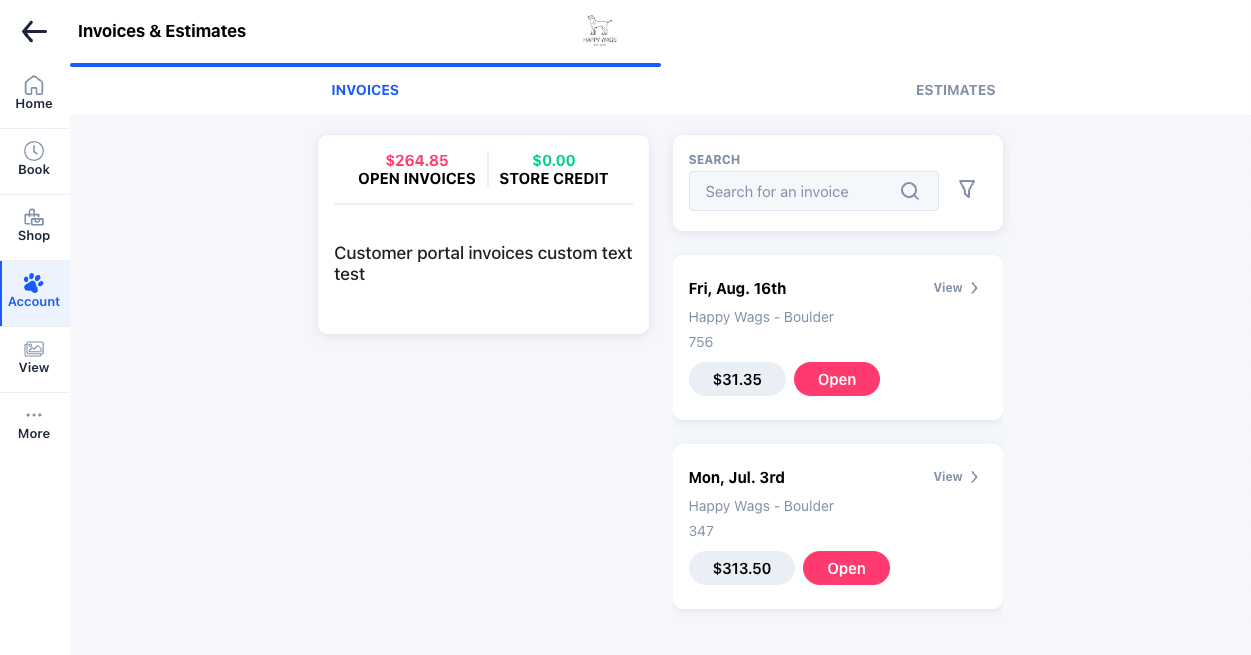Open the More ellipsis menu
Viewport: 1251px width, 655px height.
point(34,415)
